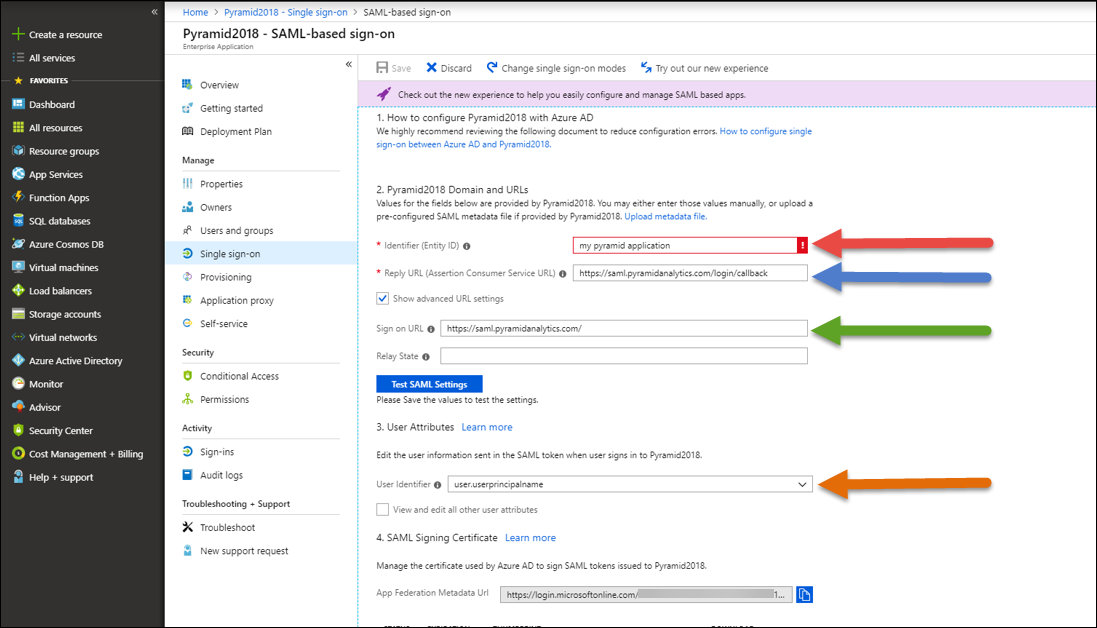Click the Home breadcrumb link

click(x=195, y=12)
